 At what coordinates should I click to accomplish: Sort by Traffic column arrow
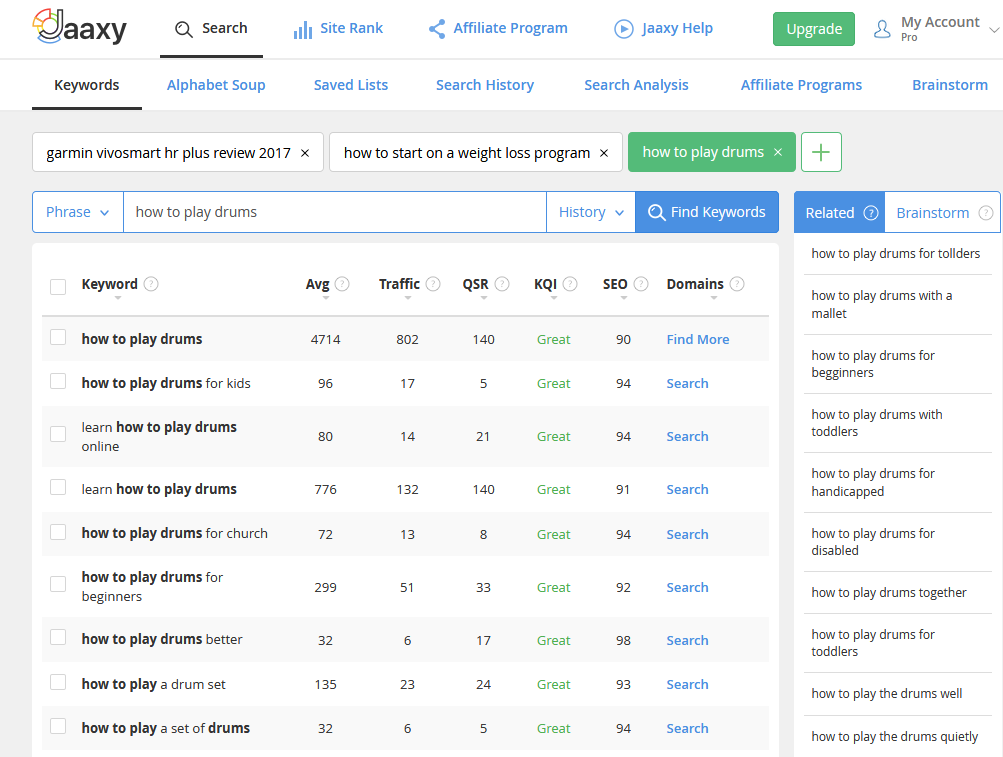point(407,298)
